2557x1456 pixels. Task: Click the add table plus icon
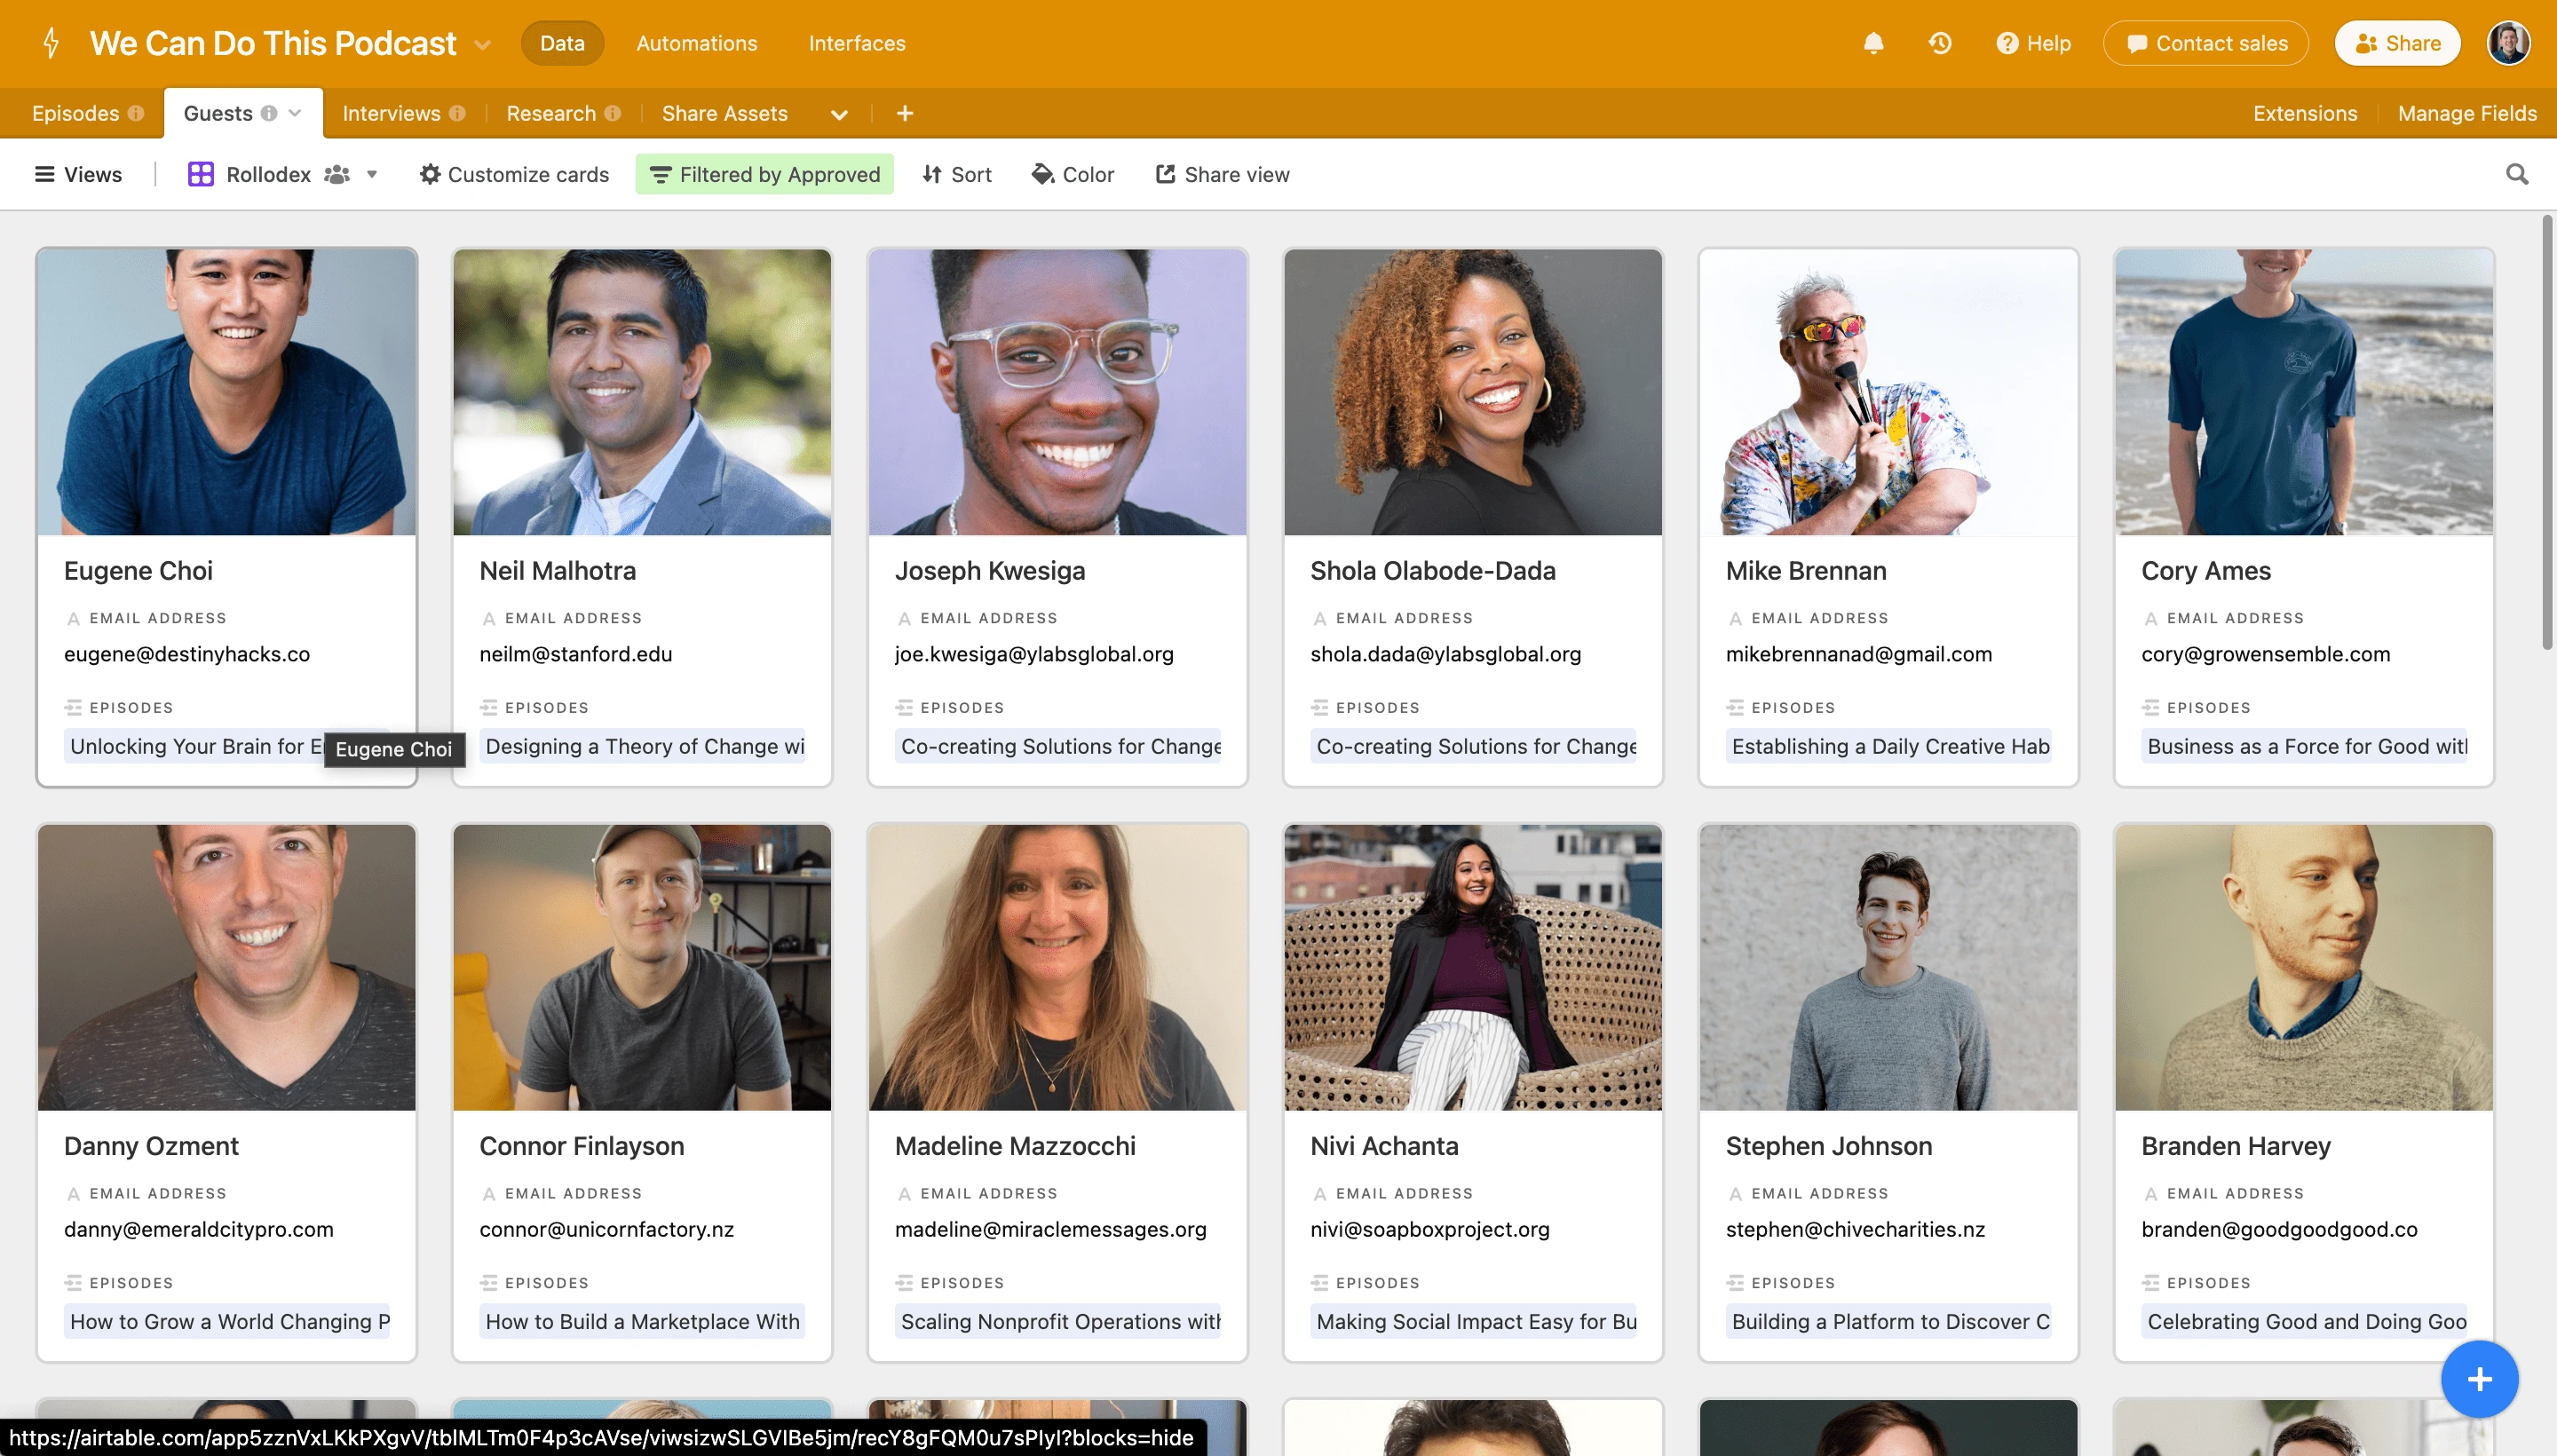(905, 113)
